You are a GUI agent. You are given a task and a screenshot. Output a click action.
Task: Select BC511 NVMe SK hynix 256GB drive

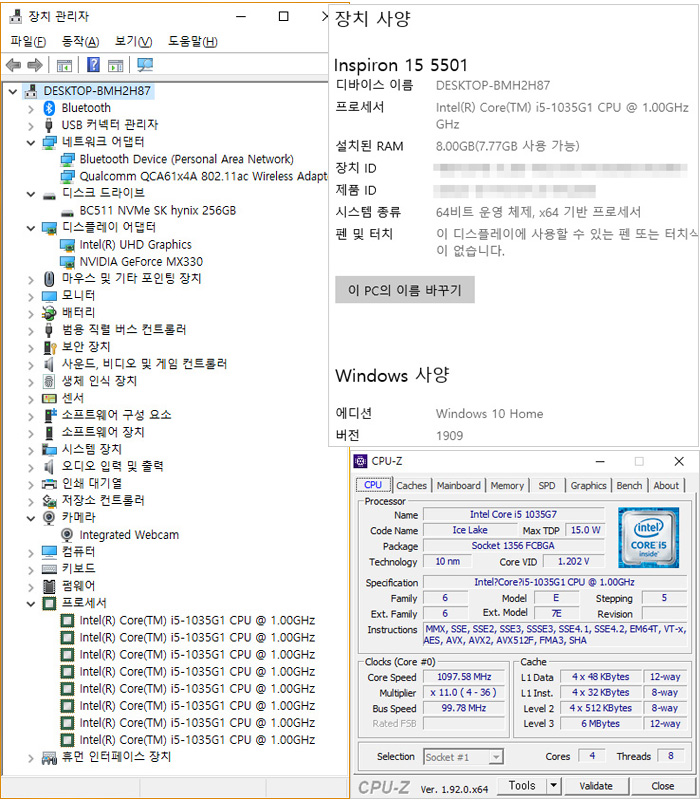tap(158, 210)
